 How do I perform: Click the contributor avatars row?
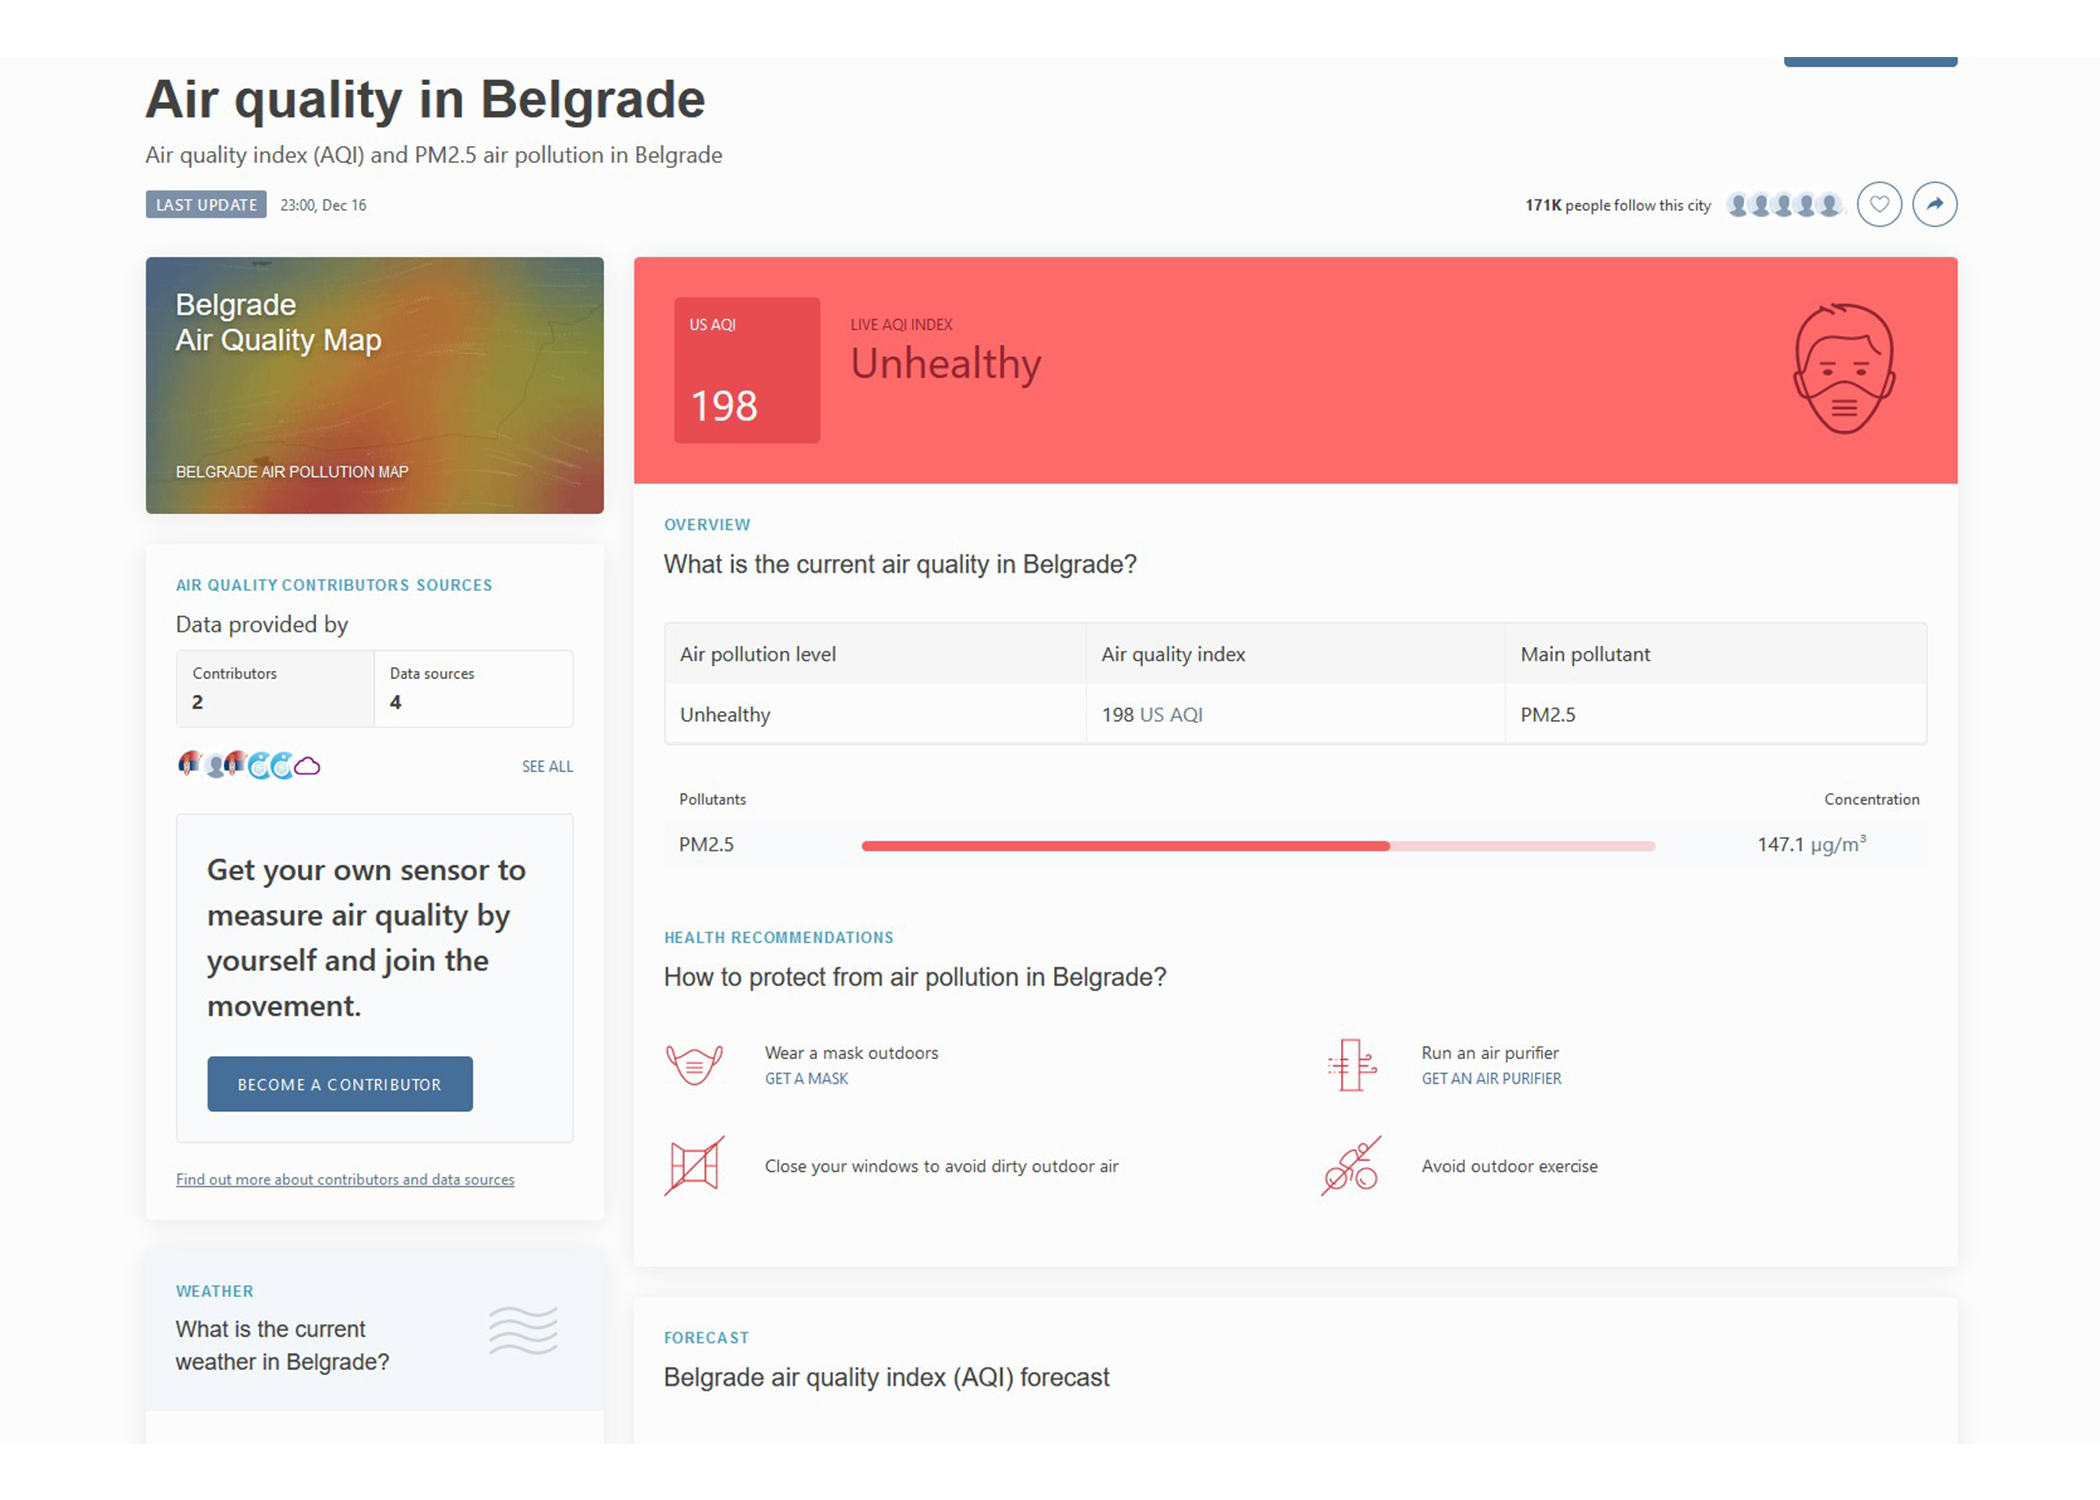pyautogui.click(x=249, y=766)
